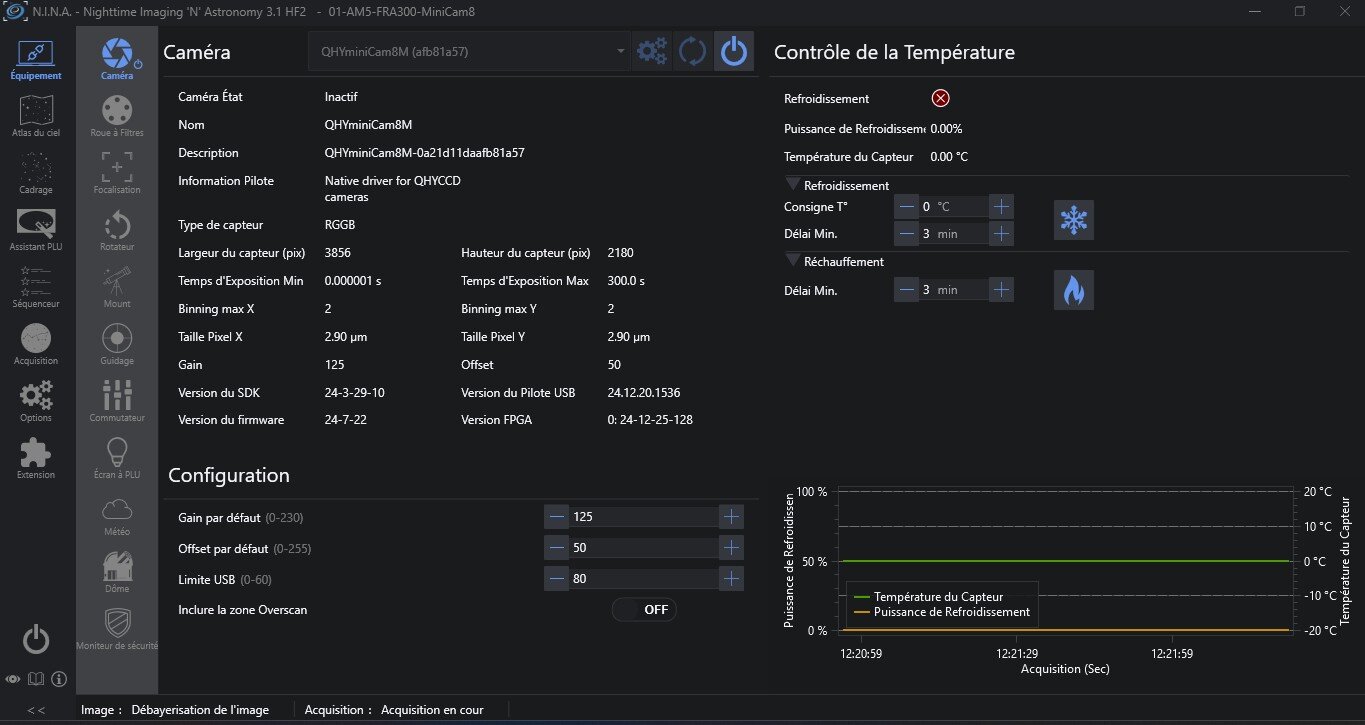
Task: Click the camera connect power button
Action: (x=734, y=51)
